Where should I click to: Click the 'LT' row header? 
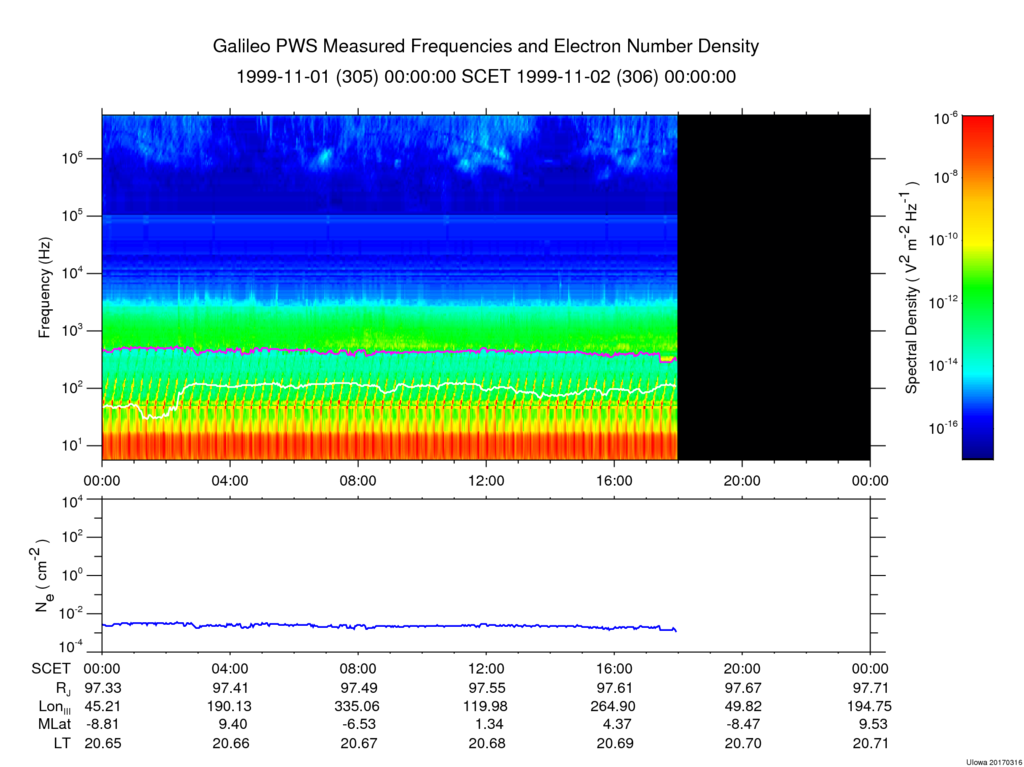62,743
